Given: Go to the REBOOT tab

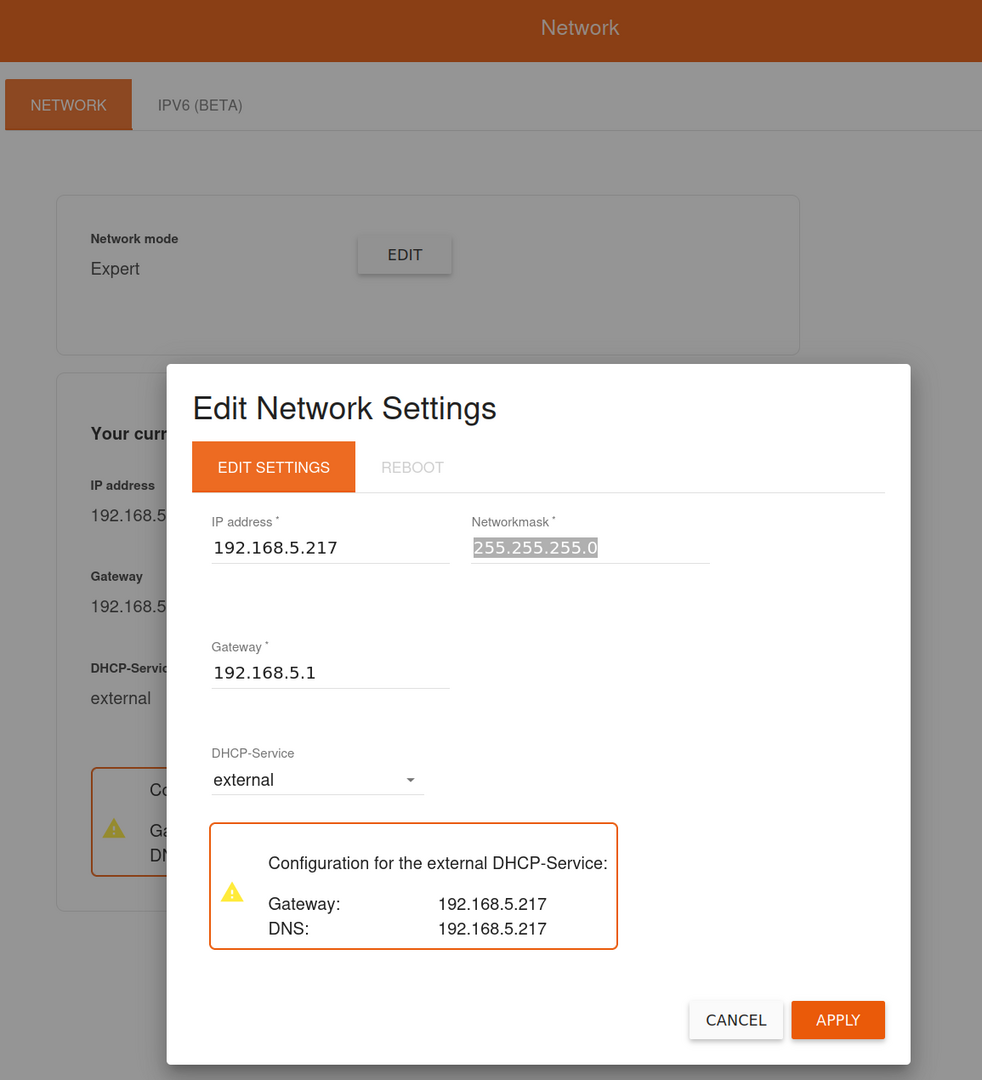Looking at the screenshot, I should click(412, 467).
